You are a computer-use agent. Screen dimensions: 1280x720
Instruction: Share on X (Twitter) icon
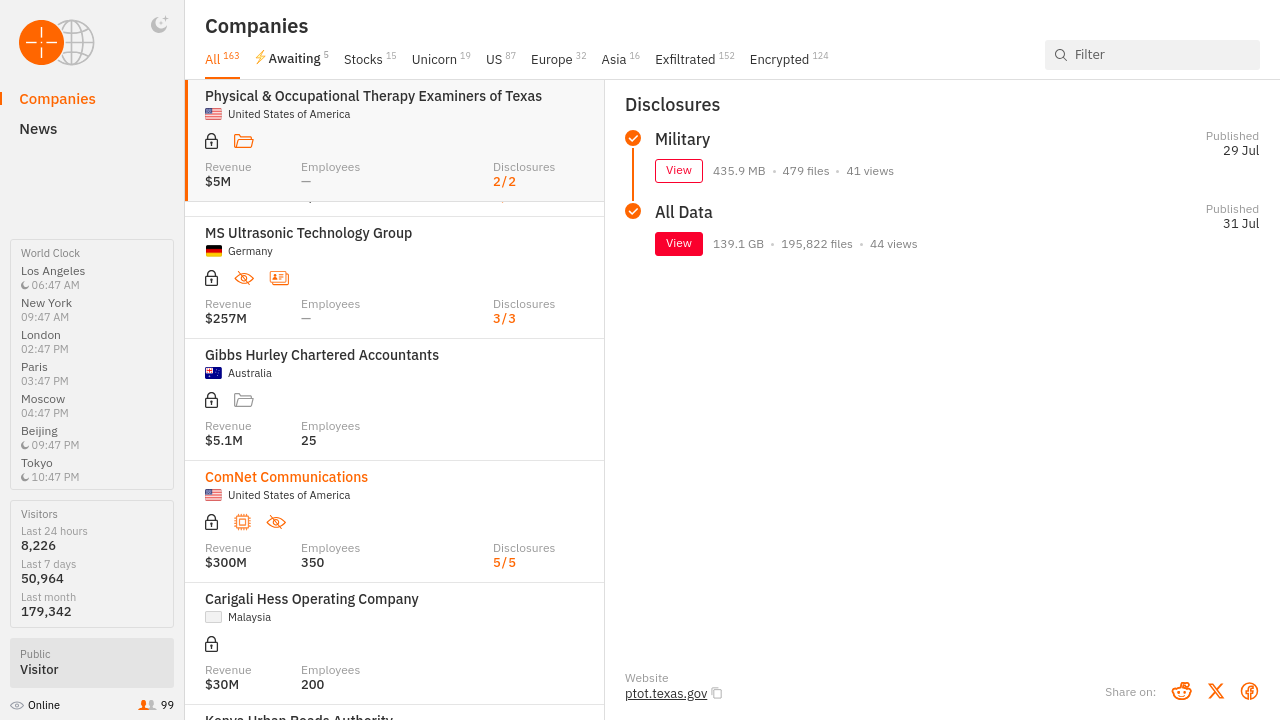coord(1215,691)
